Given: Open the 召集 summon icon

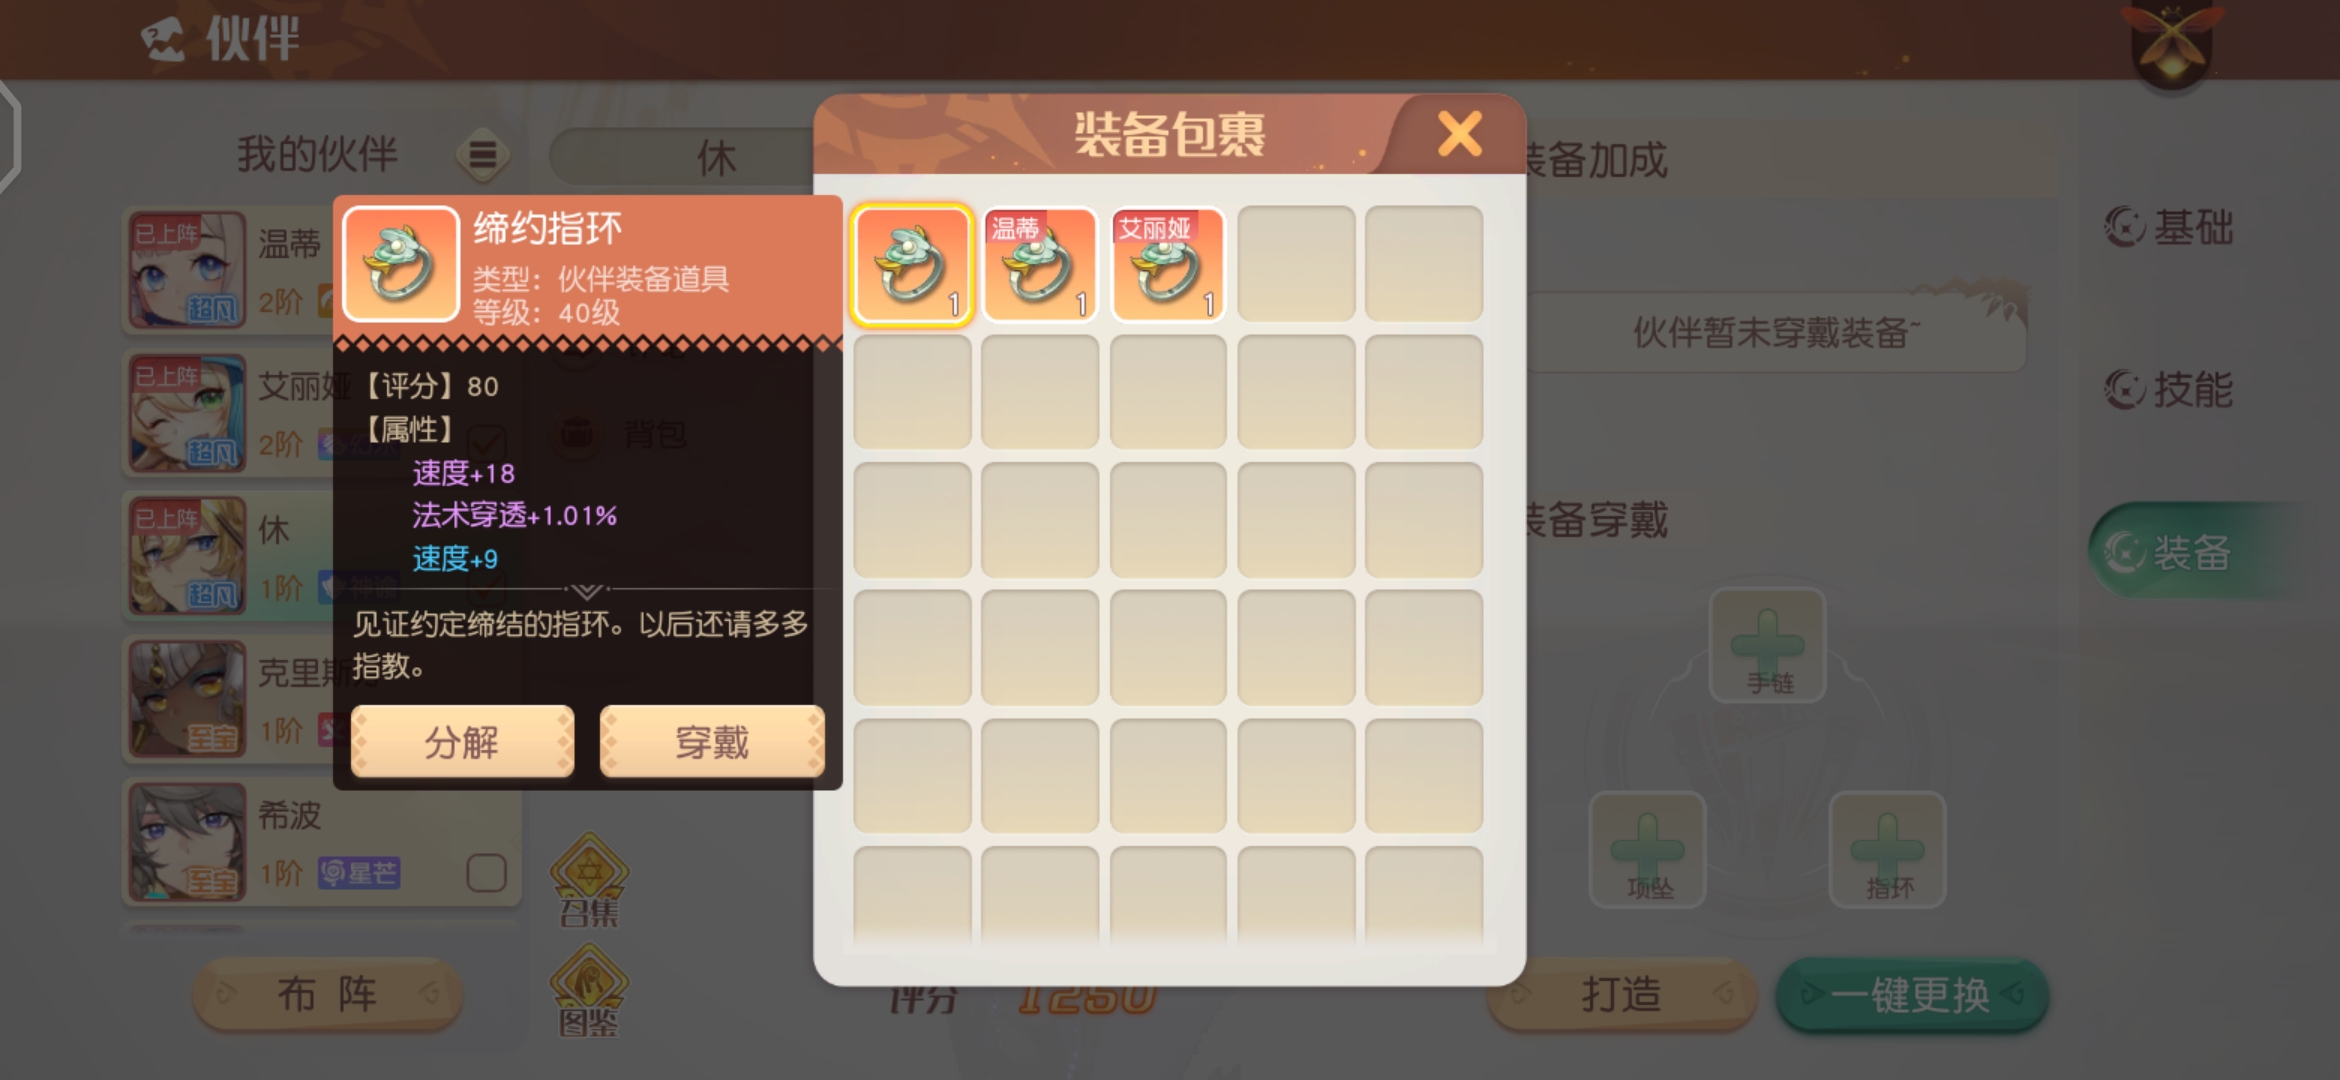Looking at the screenshot, I should point(589,880).
